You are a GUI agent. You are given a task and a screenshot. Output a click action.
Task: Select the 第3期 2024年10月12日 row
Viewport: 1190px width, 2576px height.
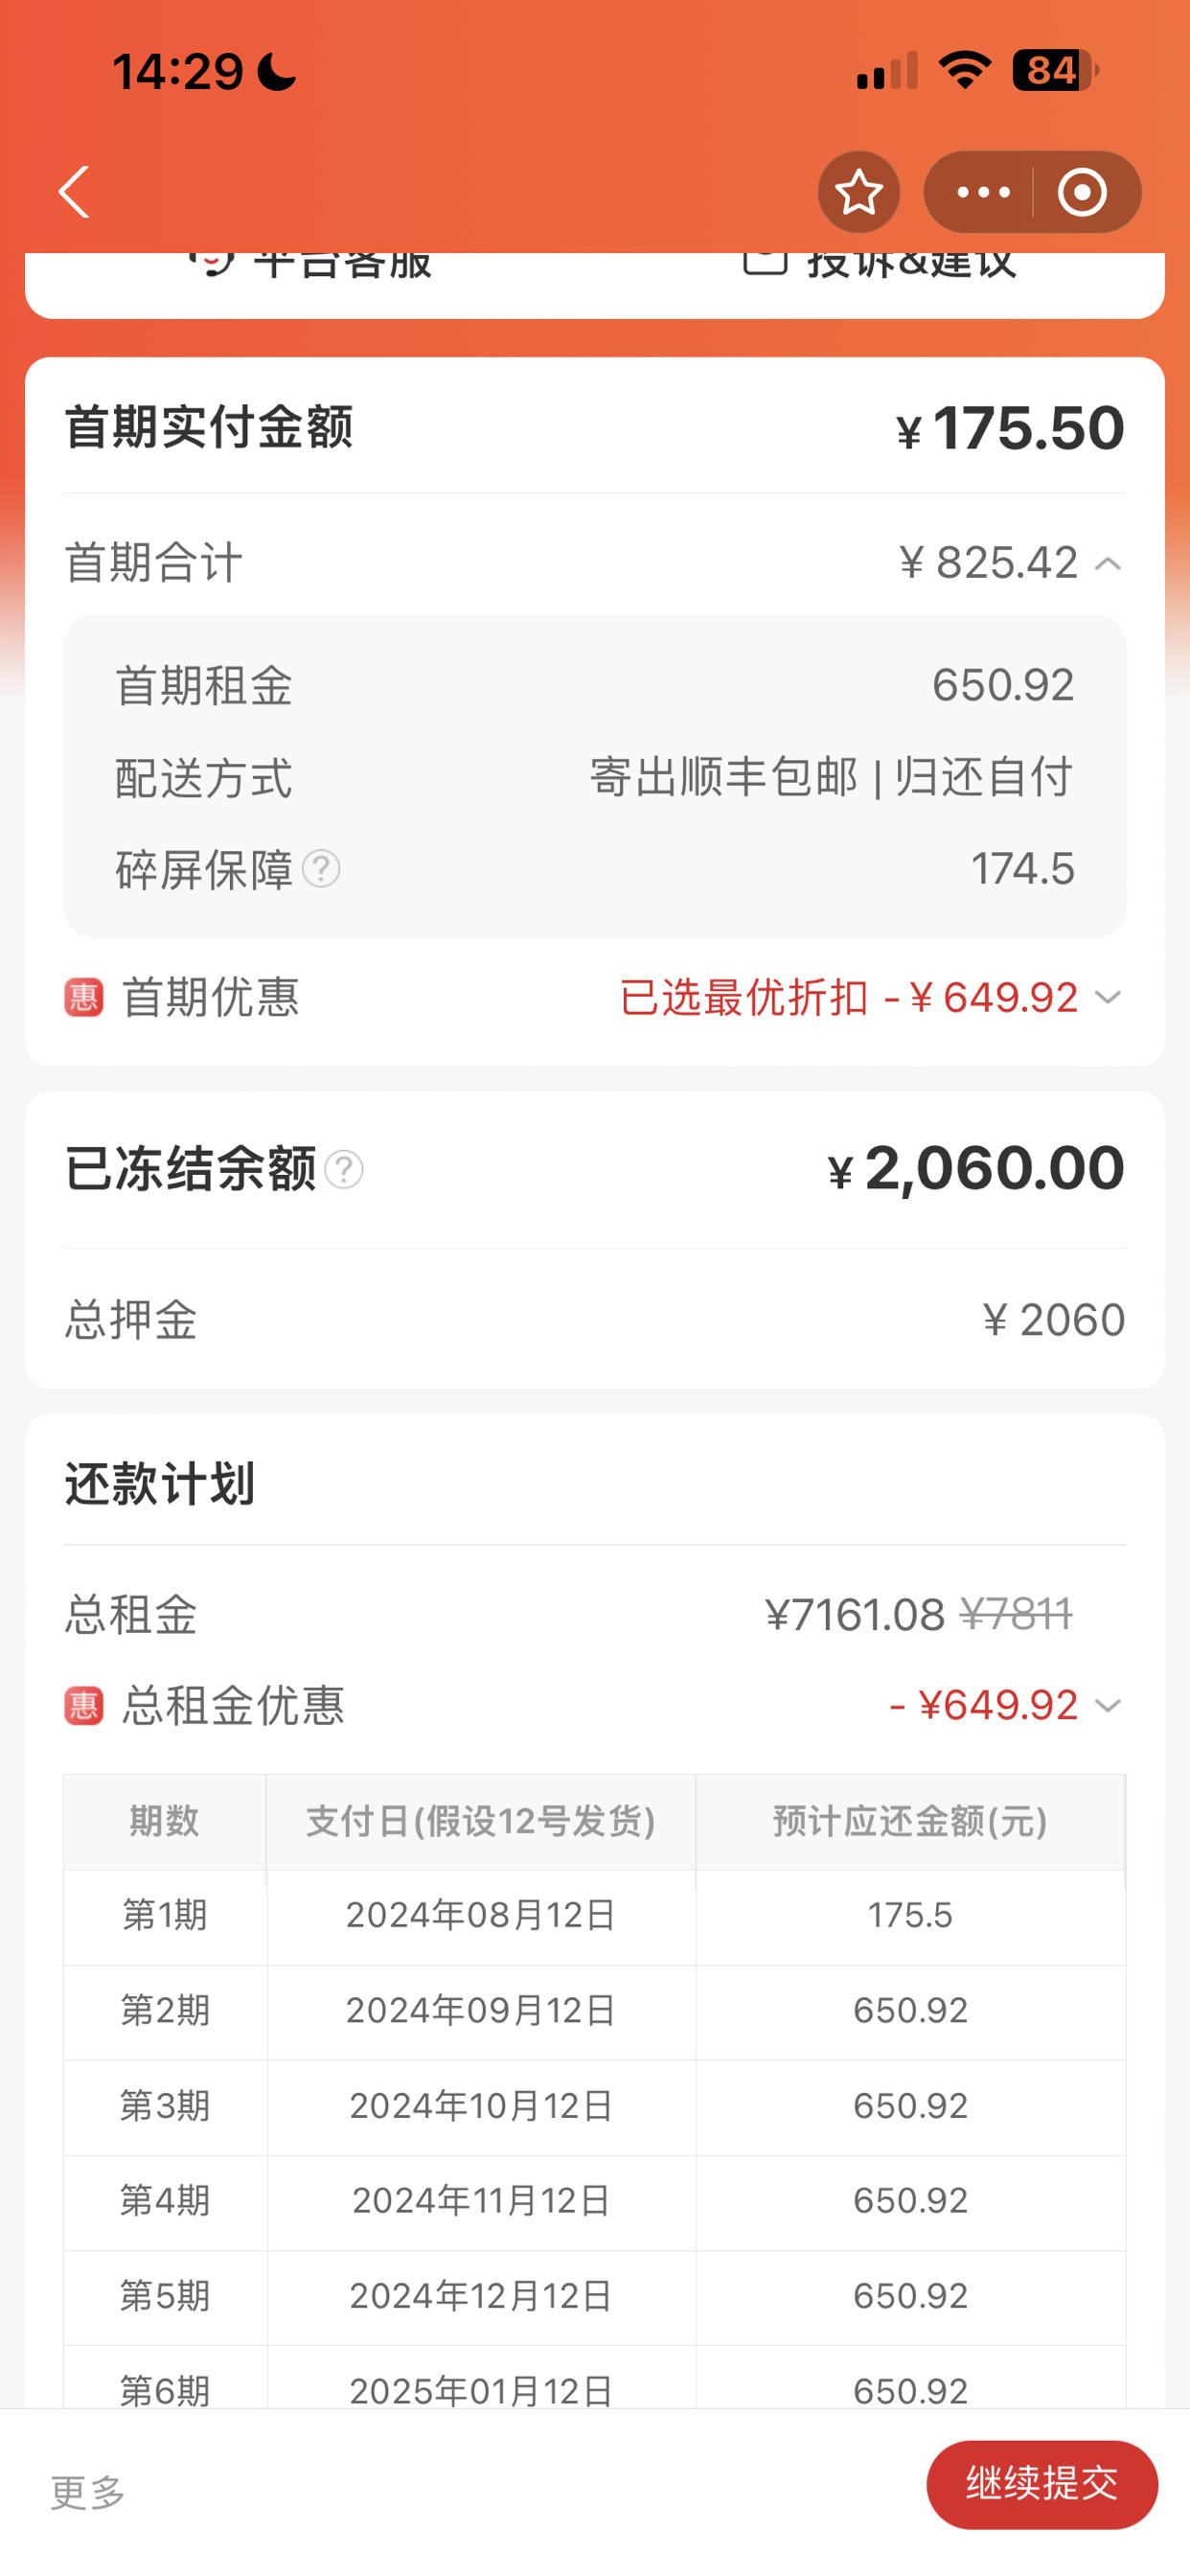tap(595, 2105)
